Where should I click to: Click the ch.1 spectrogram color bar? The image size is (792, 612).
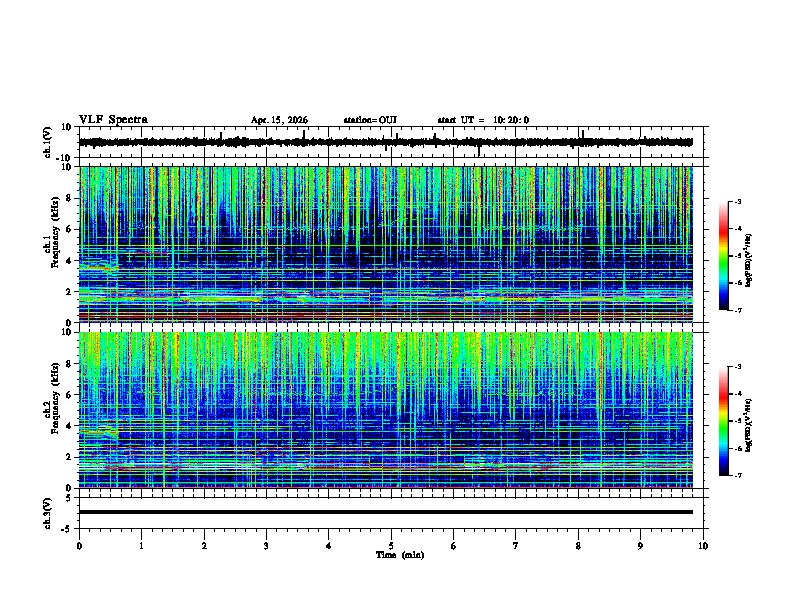click(724, 256)
